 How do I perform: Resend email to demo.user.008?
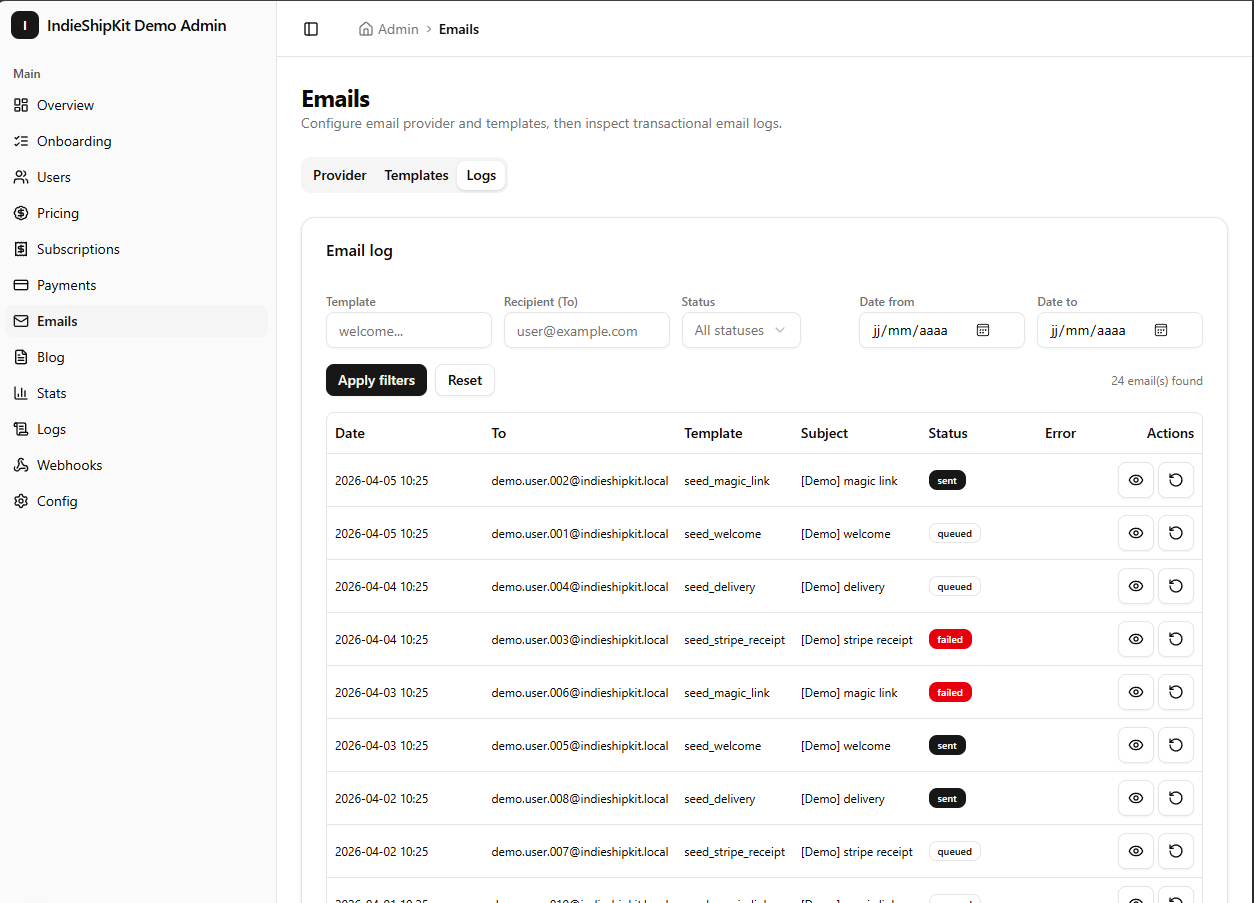click(x=1176, y=798)
